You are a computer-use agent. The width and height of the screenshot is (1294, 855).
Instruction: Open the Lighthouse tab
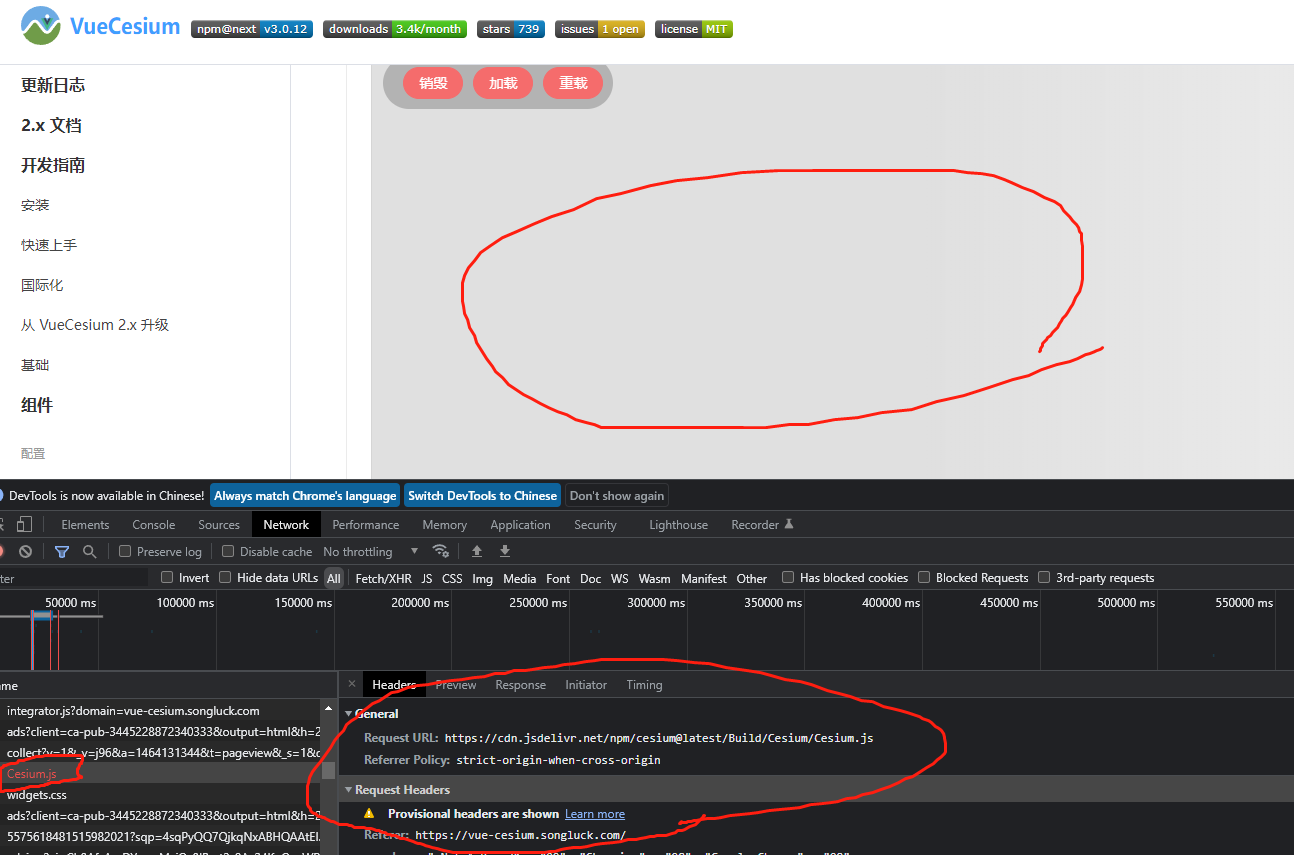coord(678,524)
